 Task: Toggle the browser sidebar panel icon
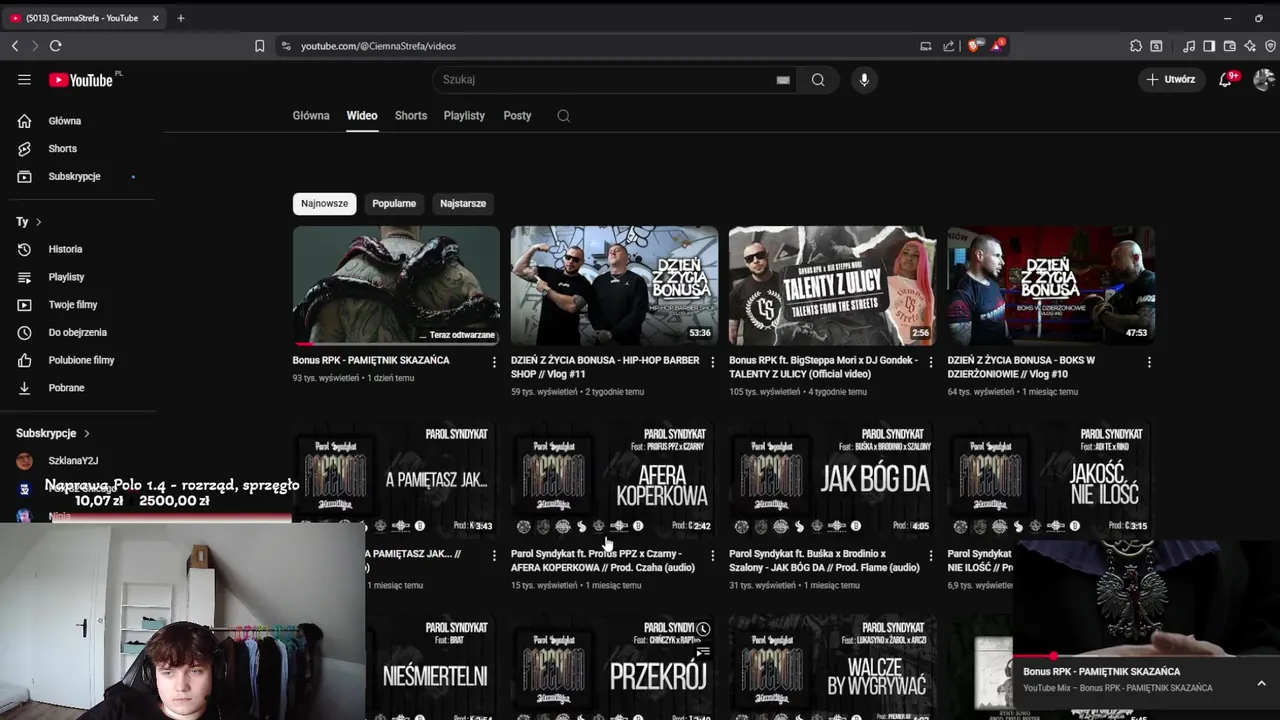(1209, 46)
